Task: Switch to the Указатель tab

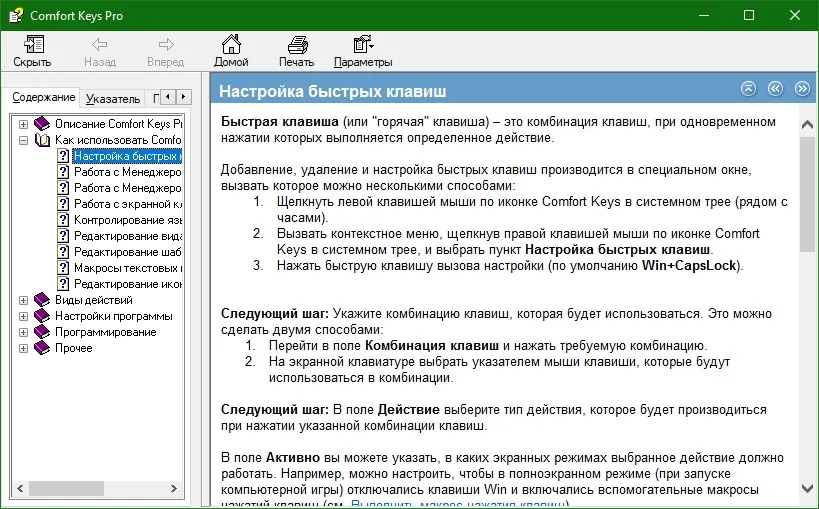Action: [x=113, y=99]
